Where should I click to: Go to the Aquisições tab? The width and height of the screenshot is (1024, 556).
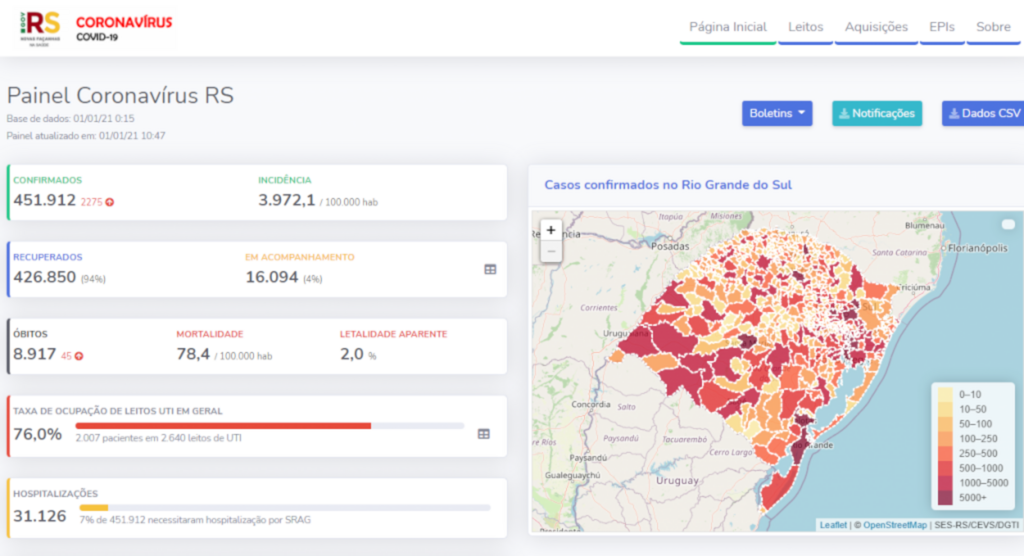pyautogui.click(x=876, y=27)
